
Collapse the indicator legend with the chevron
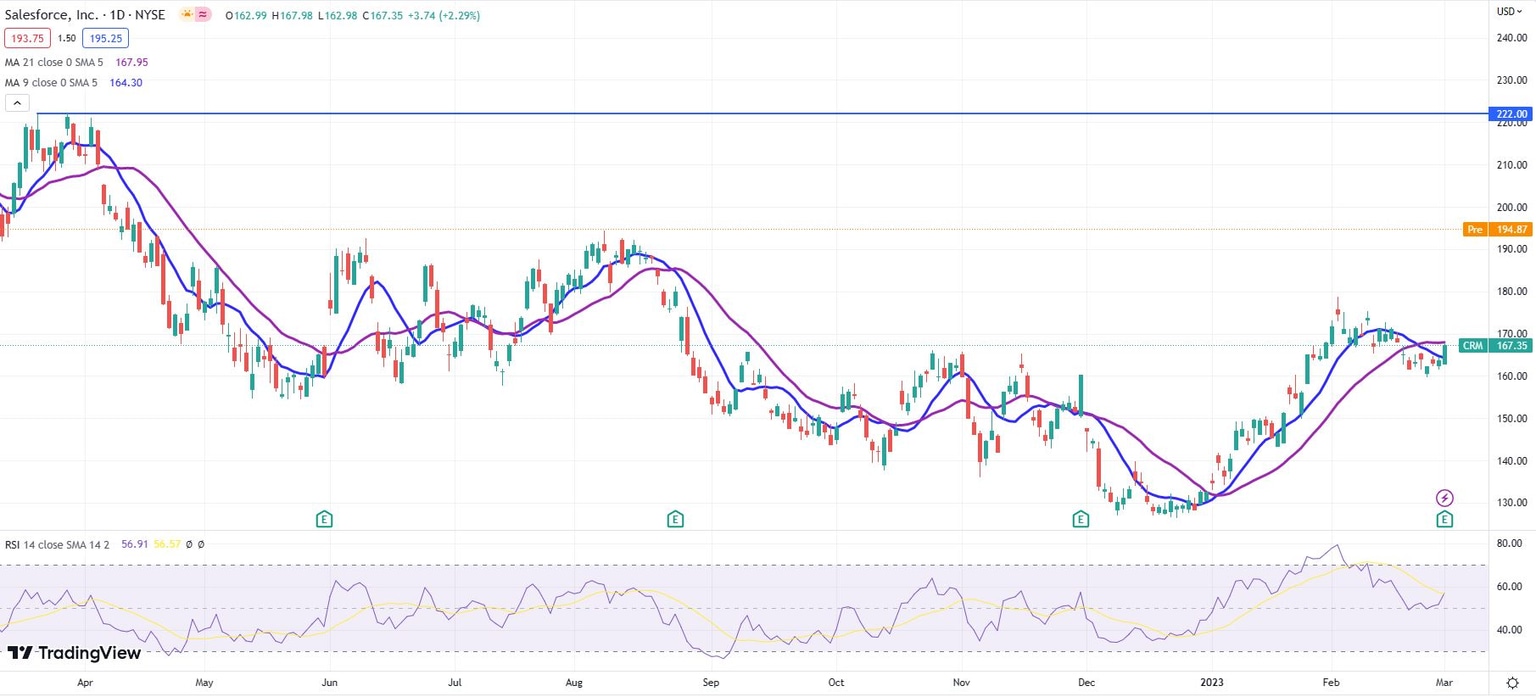pos(17,102)
